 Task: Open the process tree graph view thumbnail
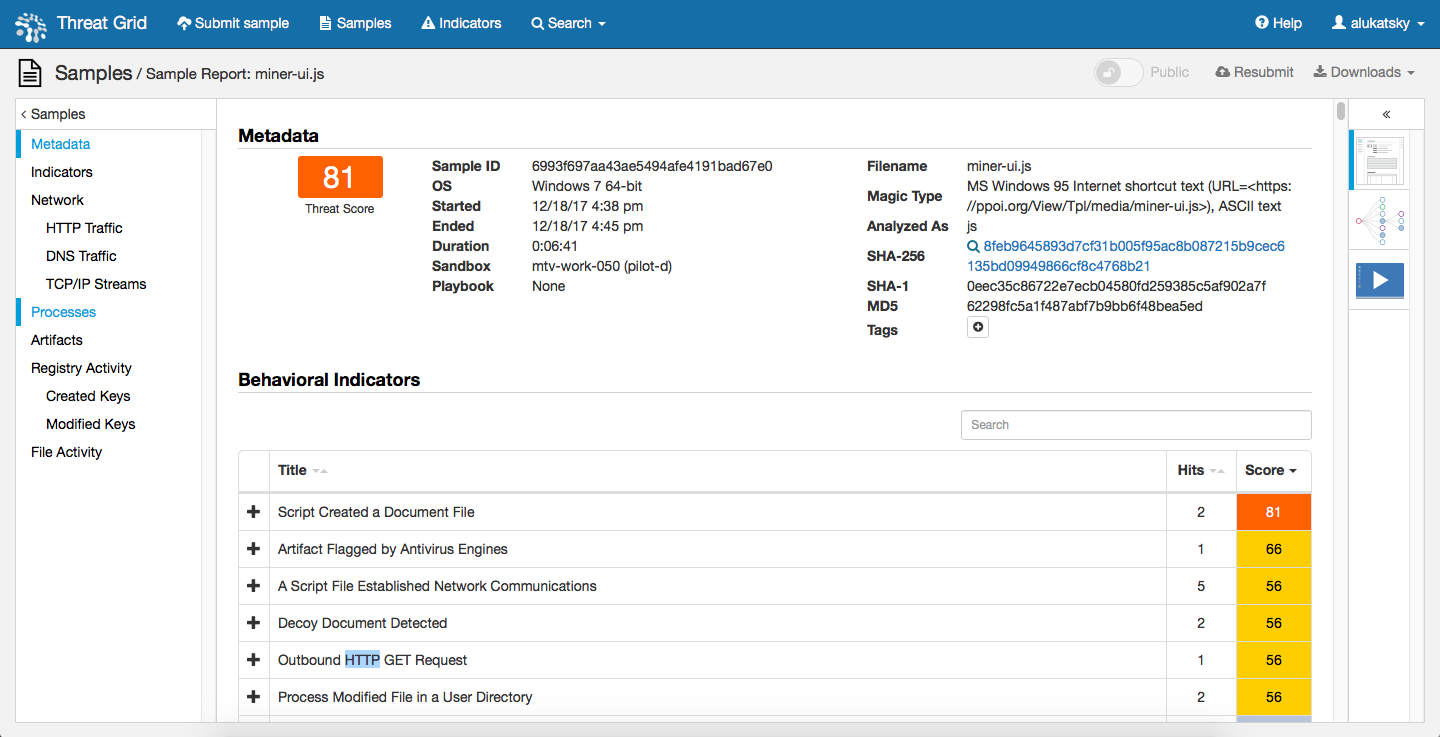point(1379,220)
